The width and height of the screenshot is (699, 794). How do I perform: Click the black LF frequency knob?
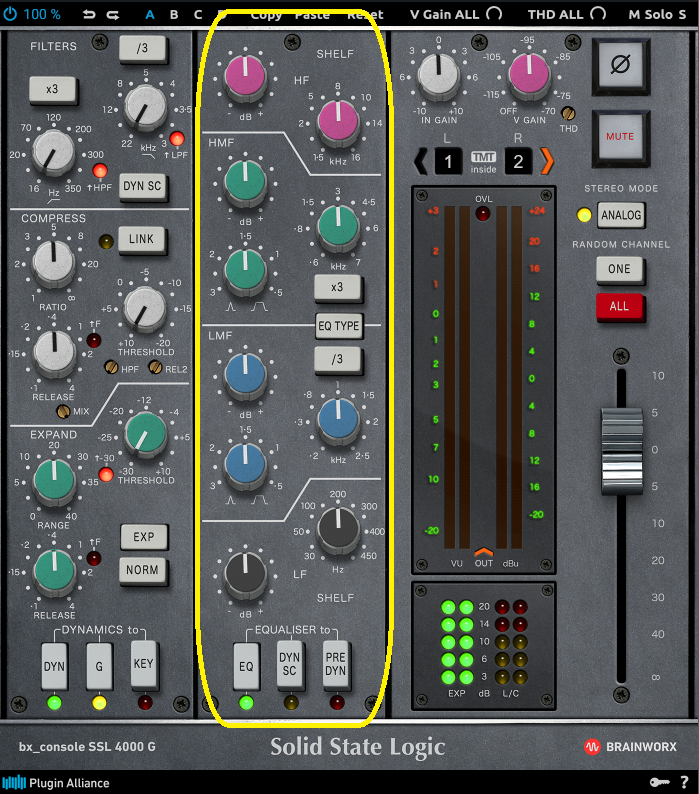coord(338,528)
